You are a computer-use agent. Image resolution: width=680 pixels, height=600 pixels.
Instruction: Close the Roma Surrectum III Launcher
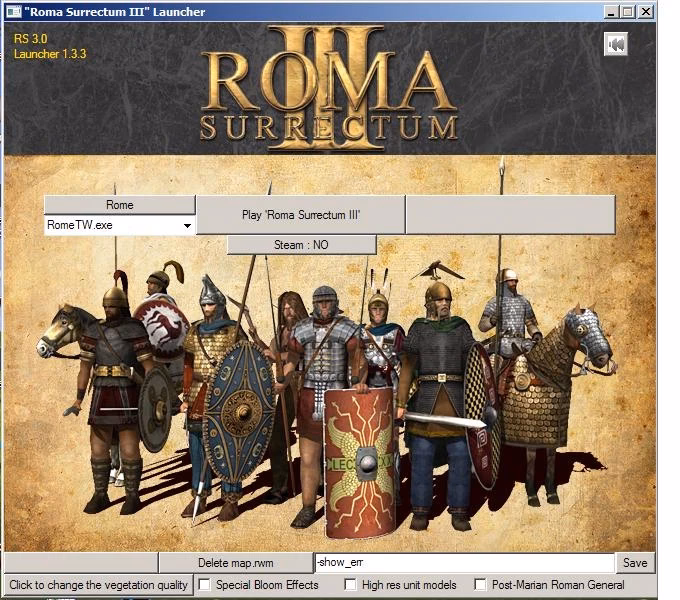coord(646,12)
